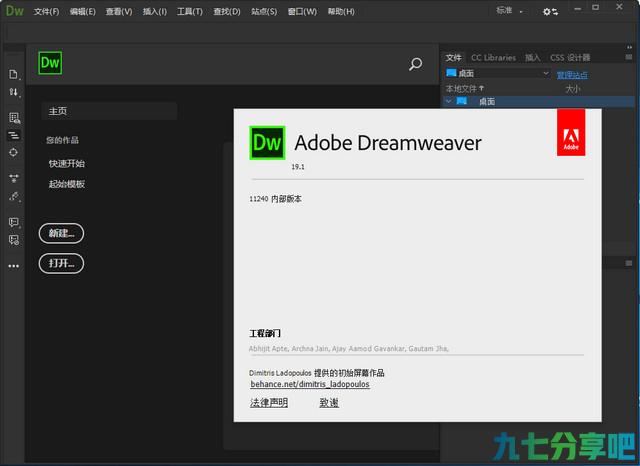
Task: Click the 新建... button
Action: tap(61, 233)
